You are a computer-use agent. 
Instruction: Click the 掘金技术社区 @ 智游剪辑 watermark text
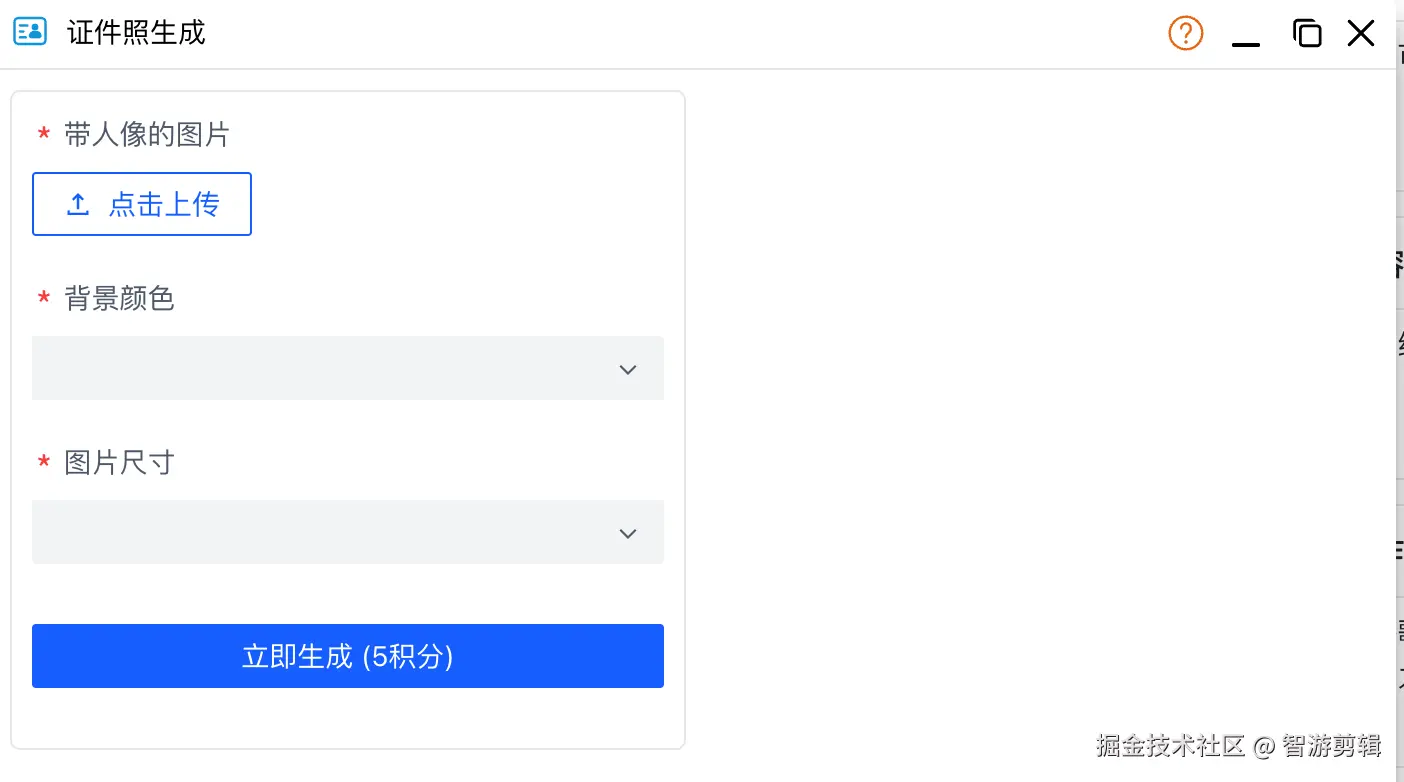pyautogui.click(x=1238, y=746)
